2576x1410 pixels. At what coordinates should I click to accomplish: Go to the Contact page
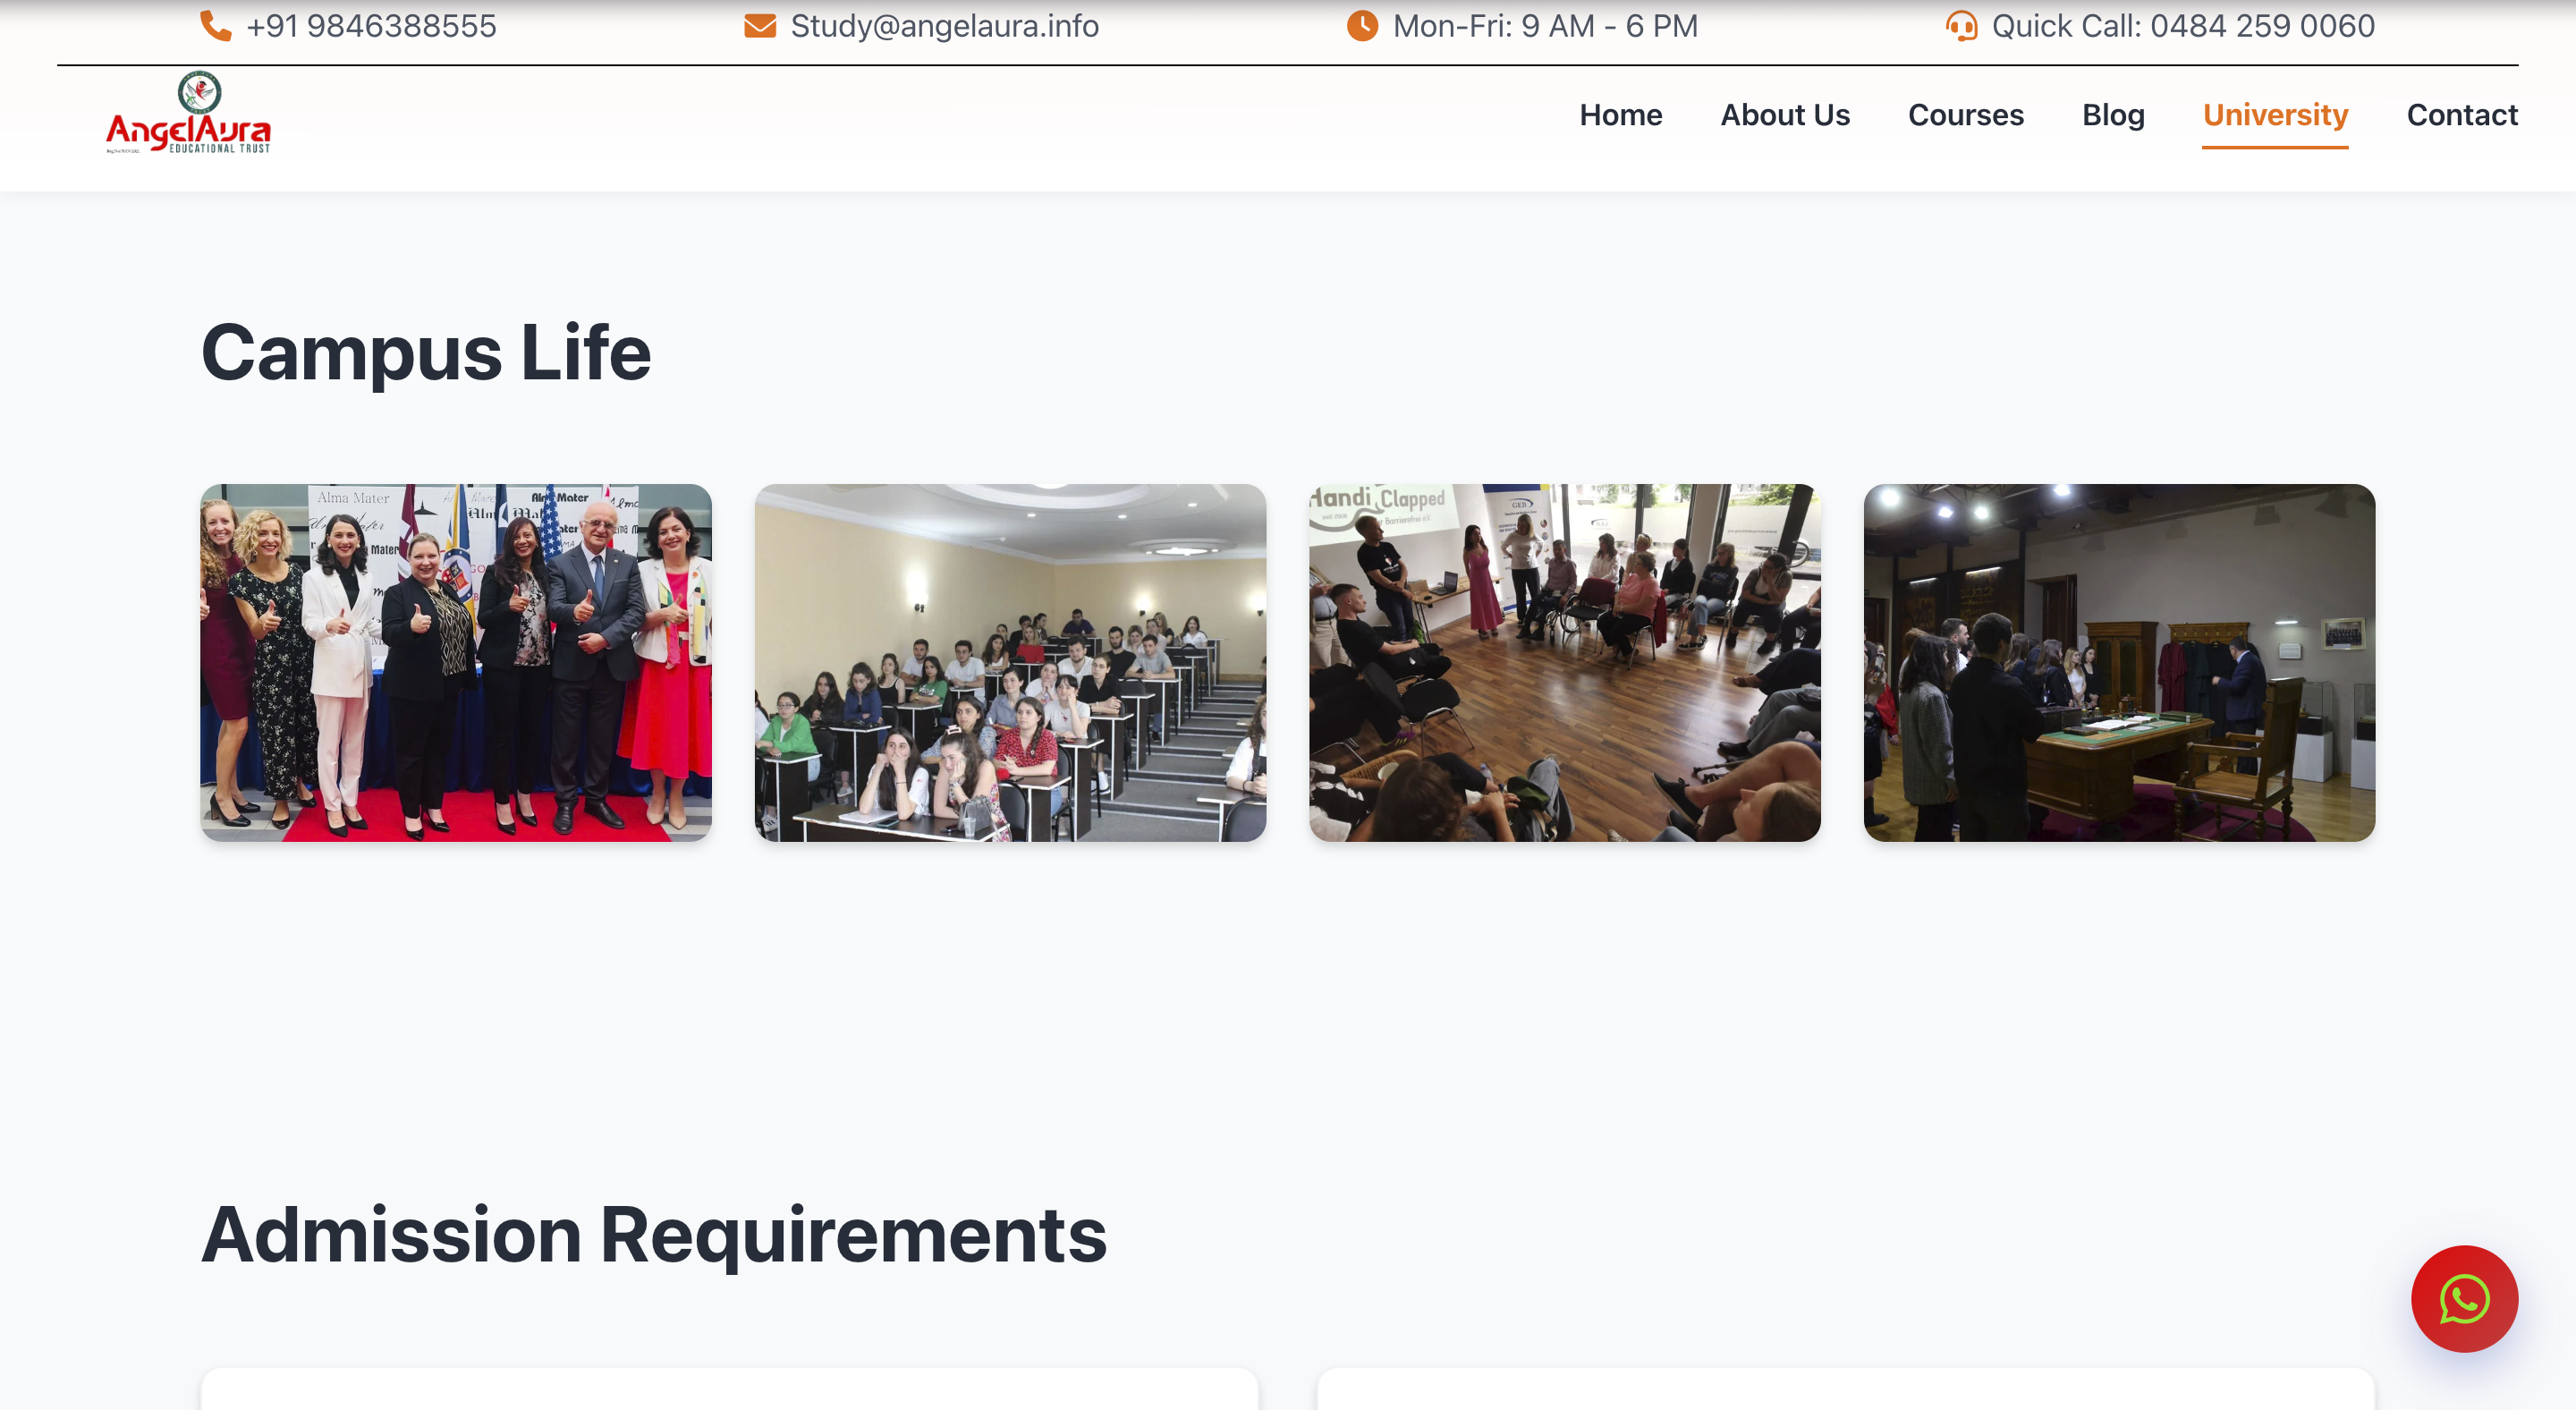point(2462,115)
